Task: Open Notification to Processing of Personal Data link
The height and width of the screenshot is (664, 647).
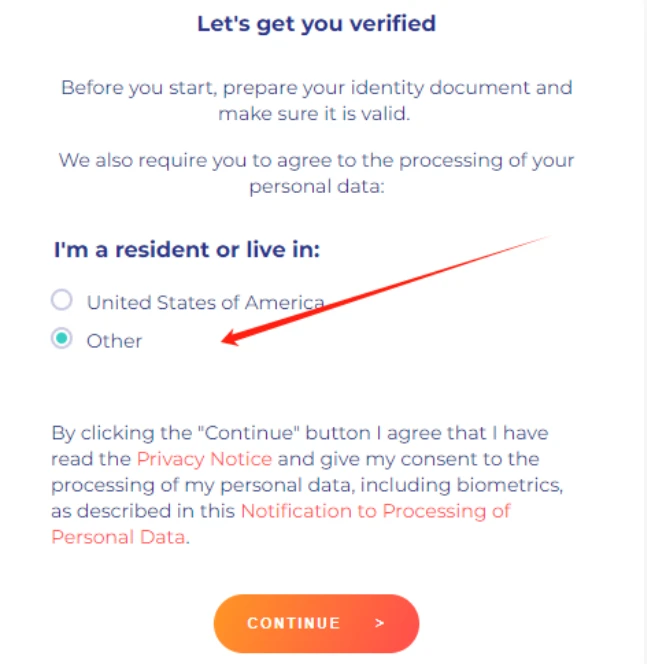Action: point(375,511)
